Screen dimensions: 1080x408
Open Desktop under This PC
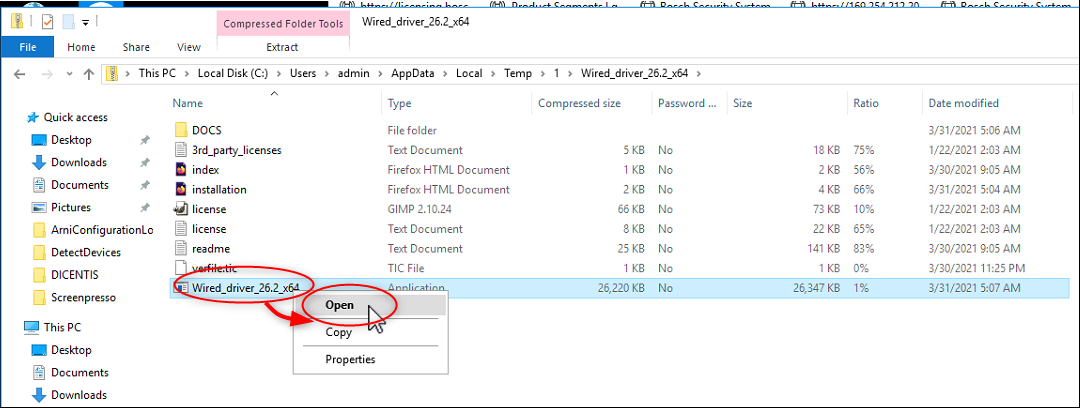tap(70, 350)
